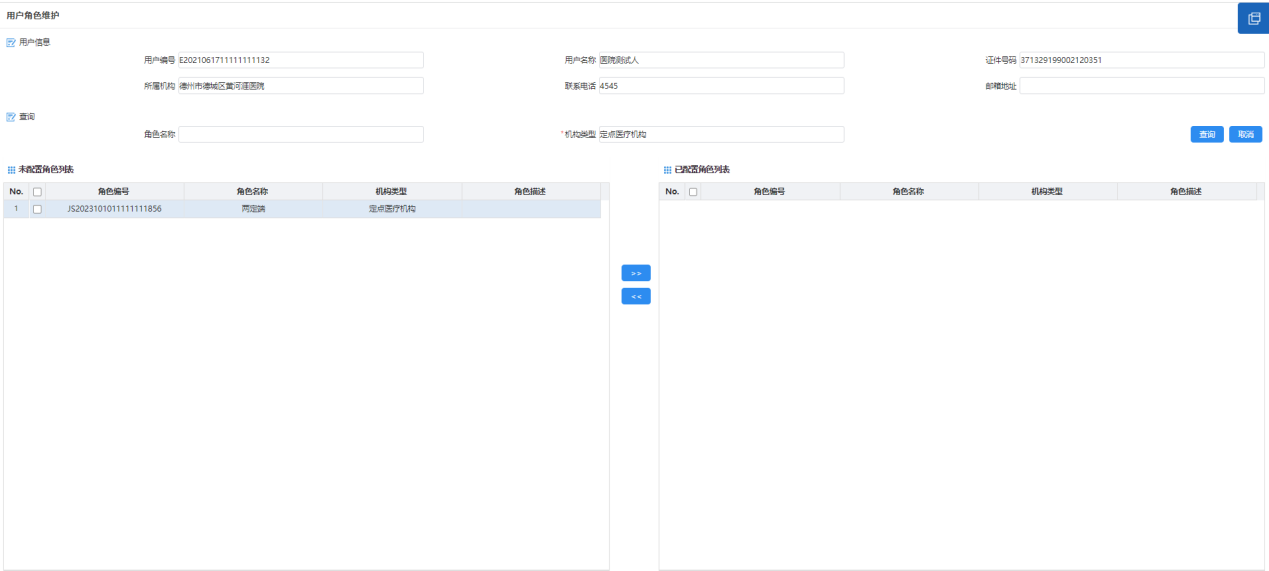The height and width of the screenshot is (571, 1269).
Task: Click the 用户信息 section edit icon
Action: pos(11,42)
